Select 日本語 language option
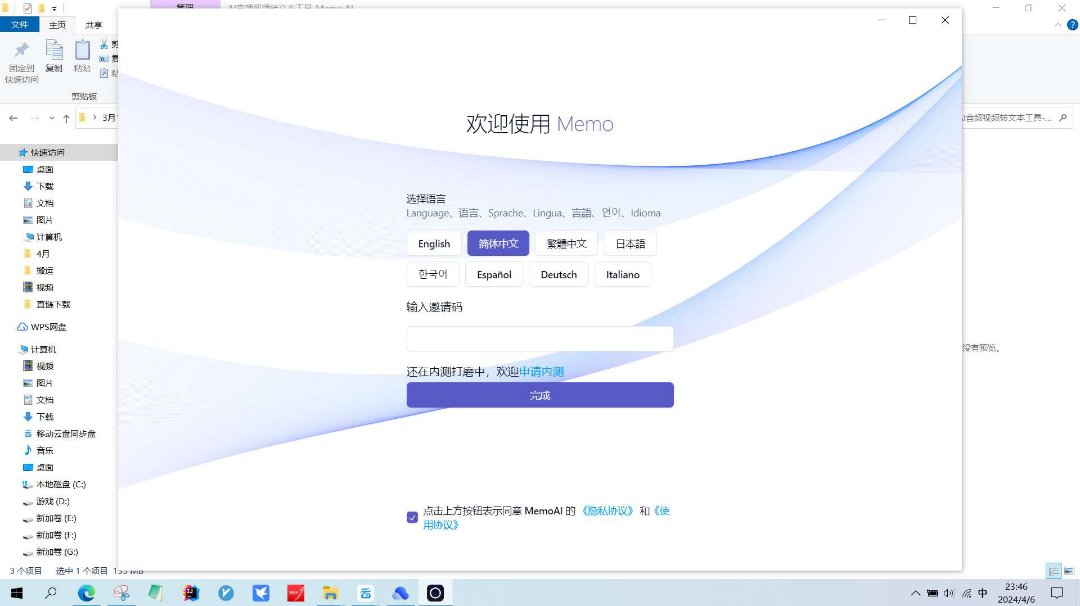This screenshot has height=606, width=1080. 630,244
